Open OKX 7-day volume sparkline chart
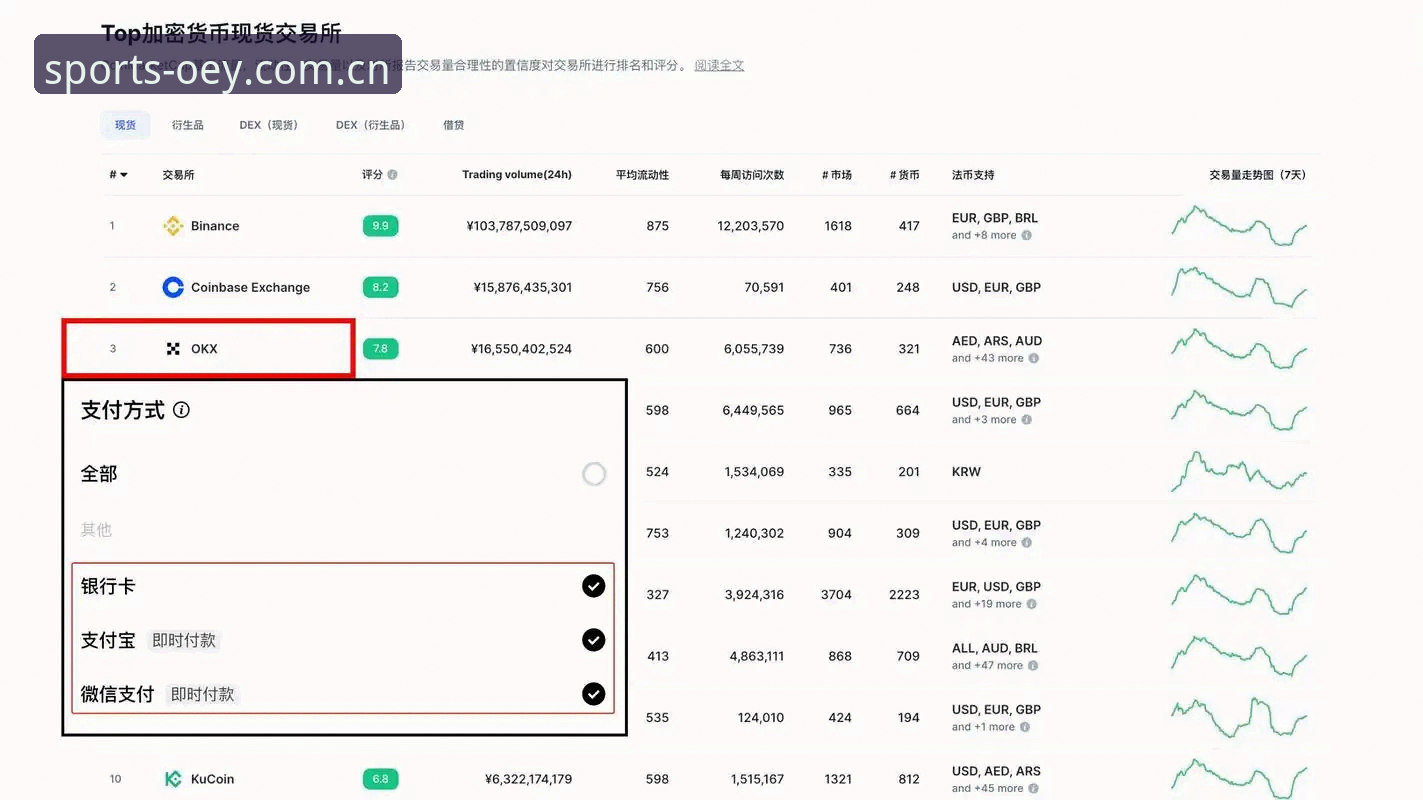Screen dimensions: 1423x800 [1239, 349]
